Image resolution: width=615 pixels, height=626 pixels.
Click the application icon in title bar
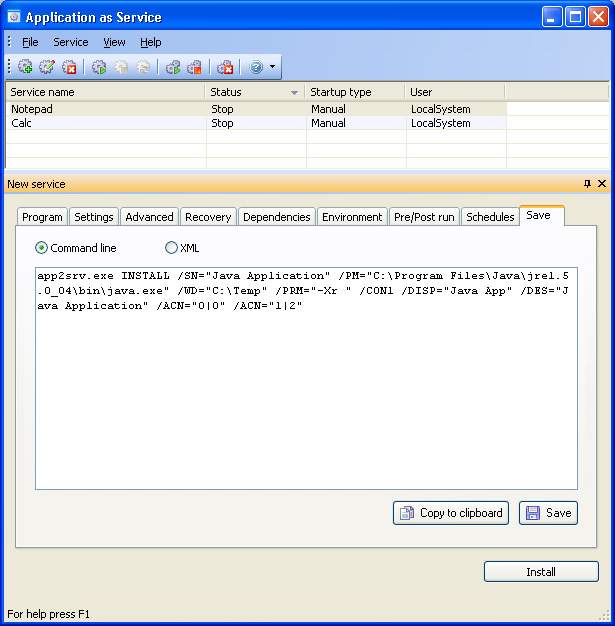14,17
